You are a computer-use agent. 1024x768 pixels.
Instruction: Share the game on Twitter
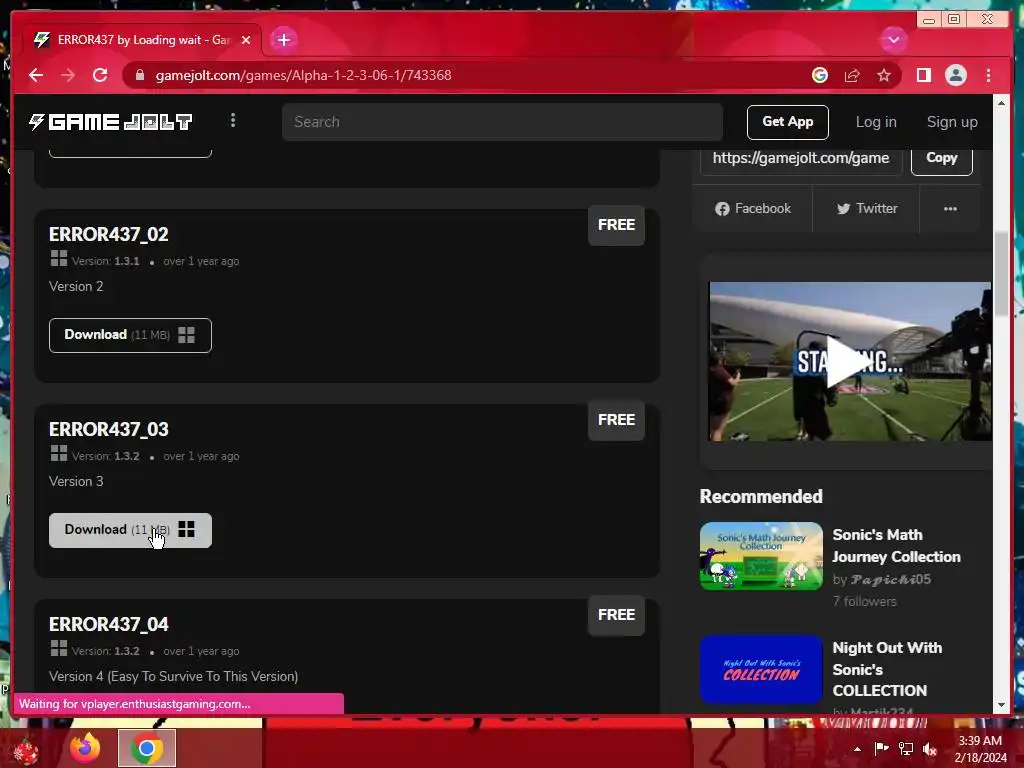(867, 208)
